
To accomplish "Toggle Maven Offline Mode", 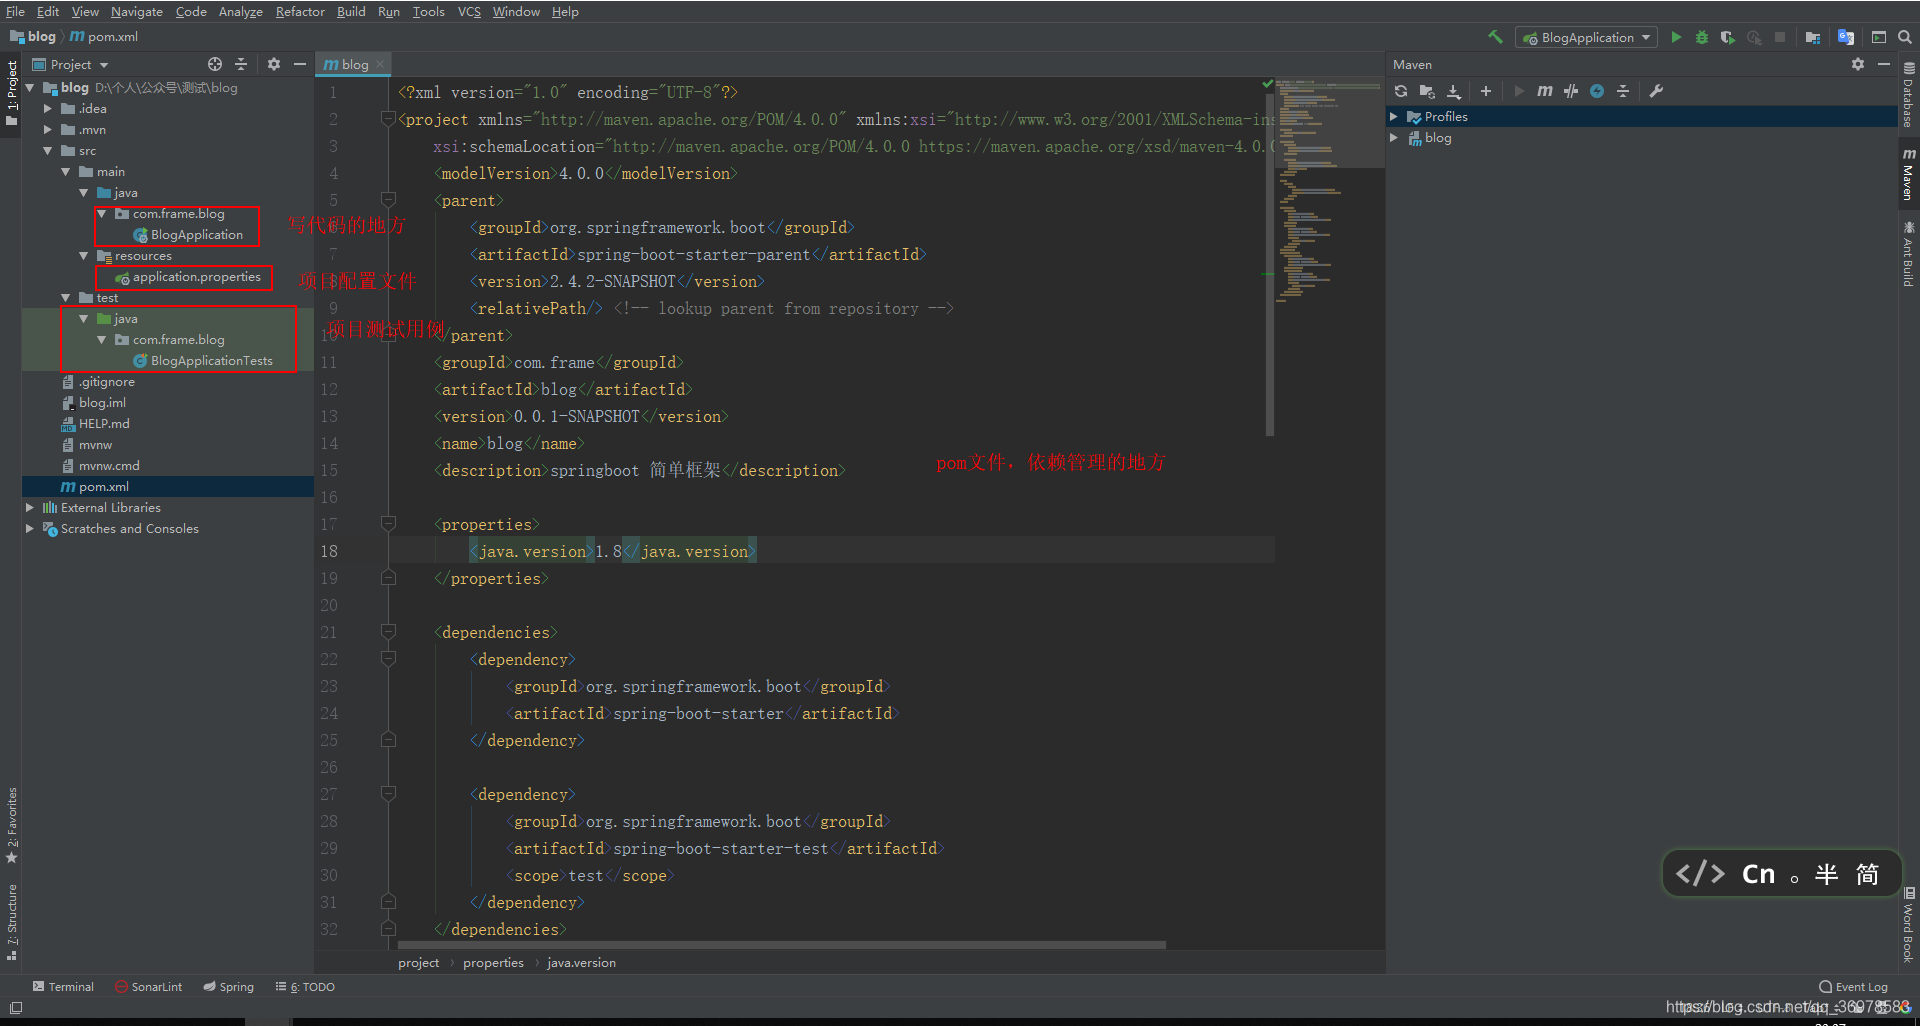I will pos(1571,91).
